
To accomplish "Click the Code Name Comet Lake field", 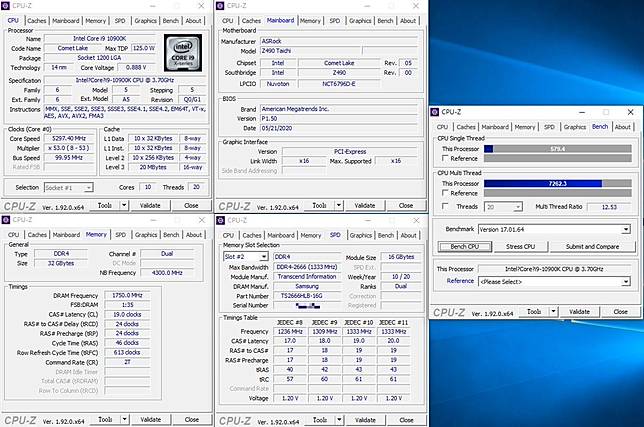I will pyautogui.click(x=72, y=48).
